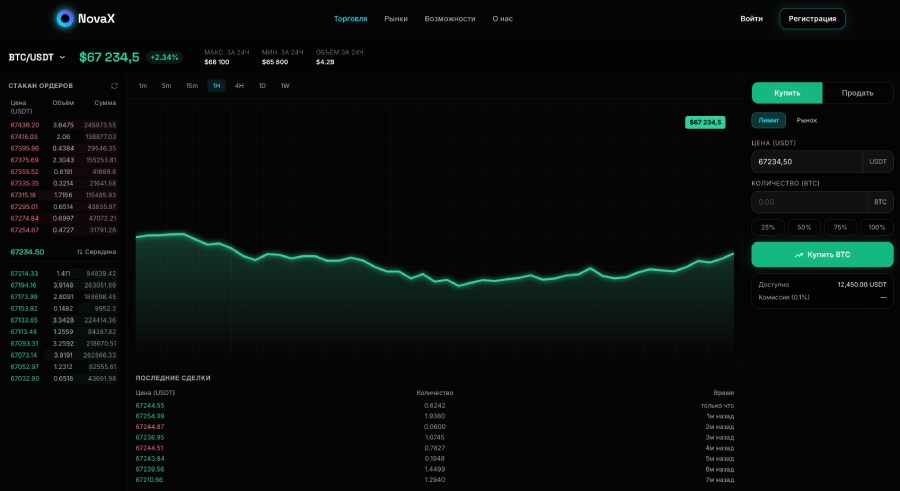
Task: Click the Регистрация button
Action: point(812,18)
